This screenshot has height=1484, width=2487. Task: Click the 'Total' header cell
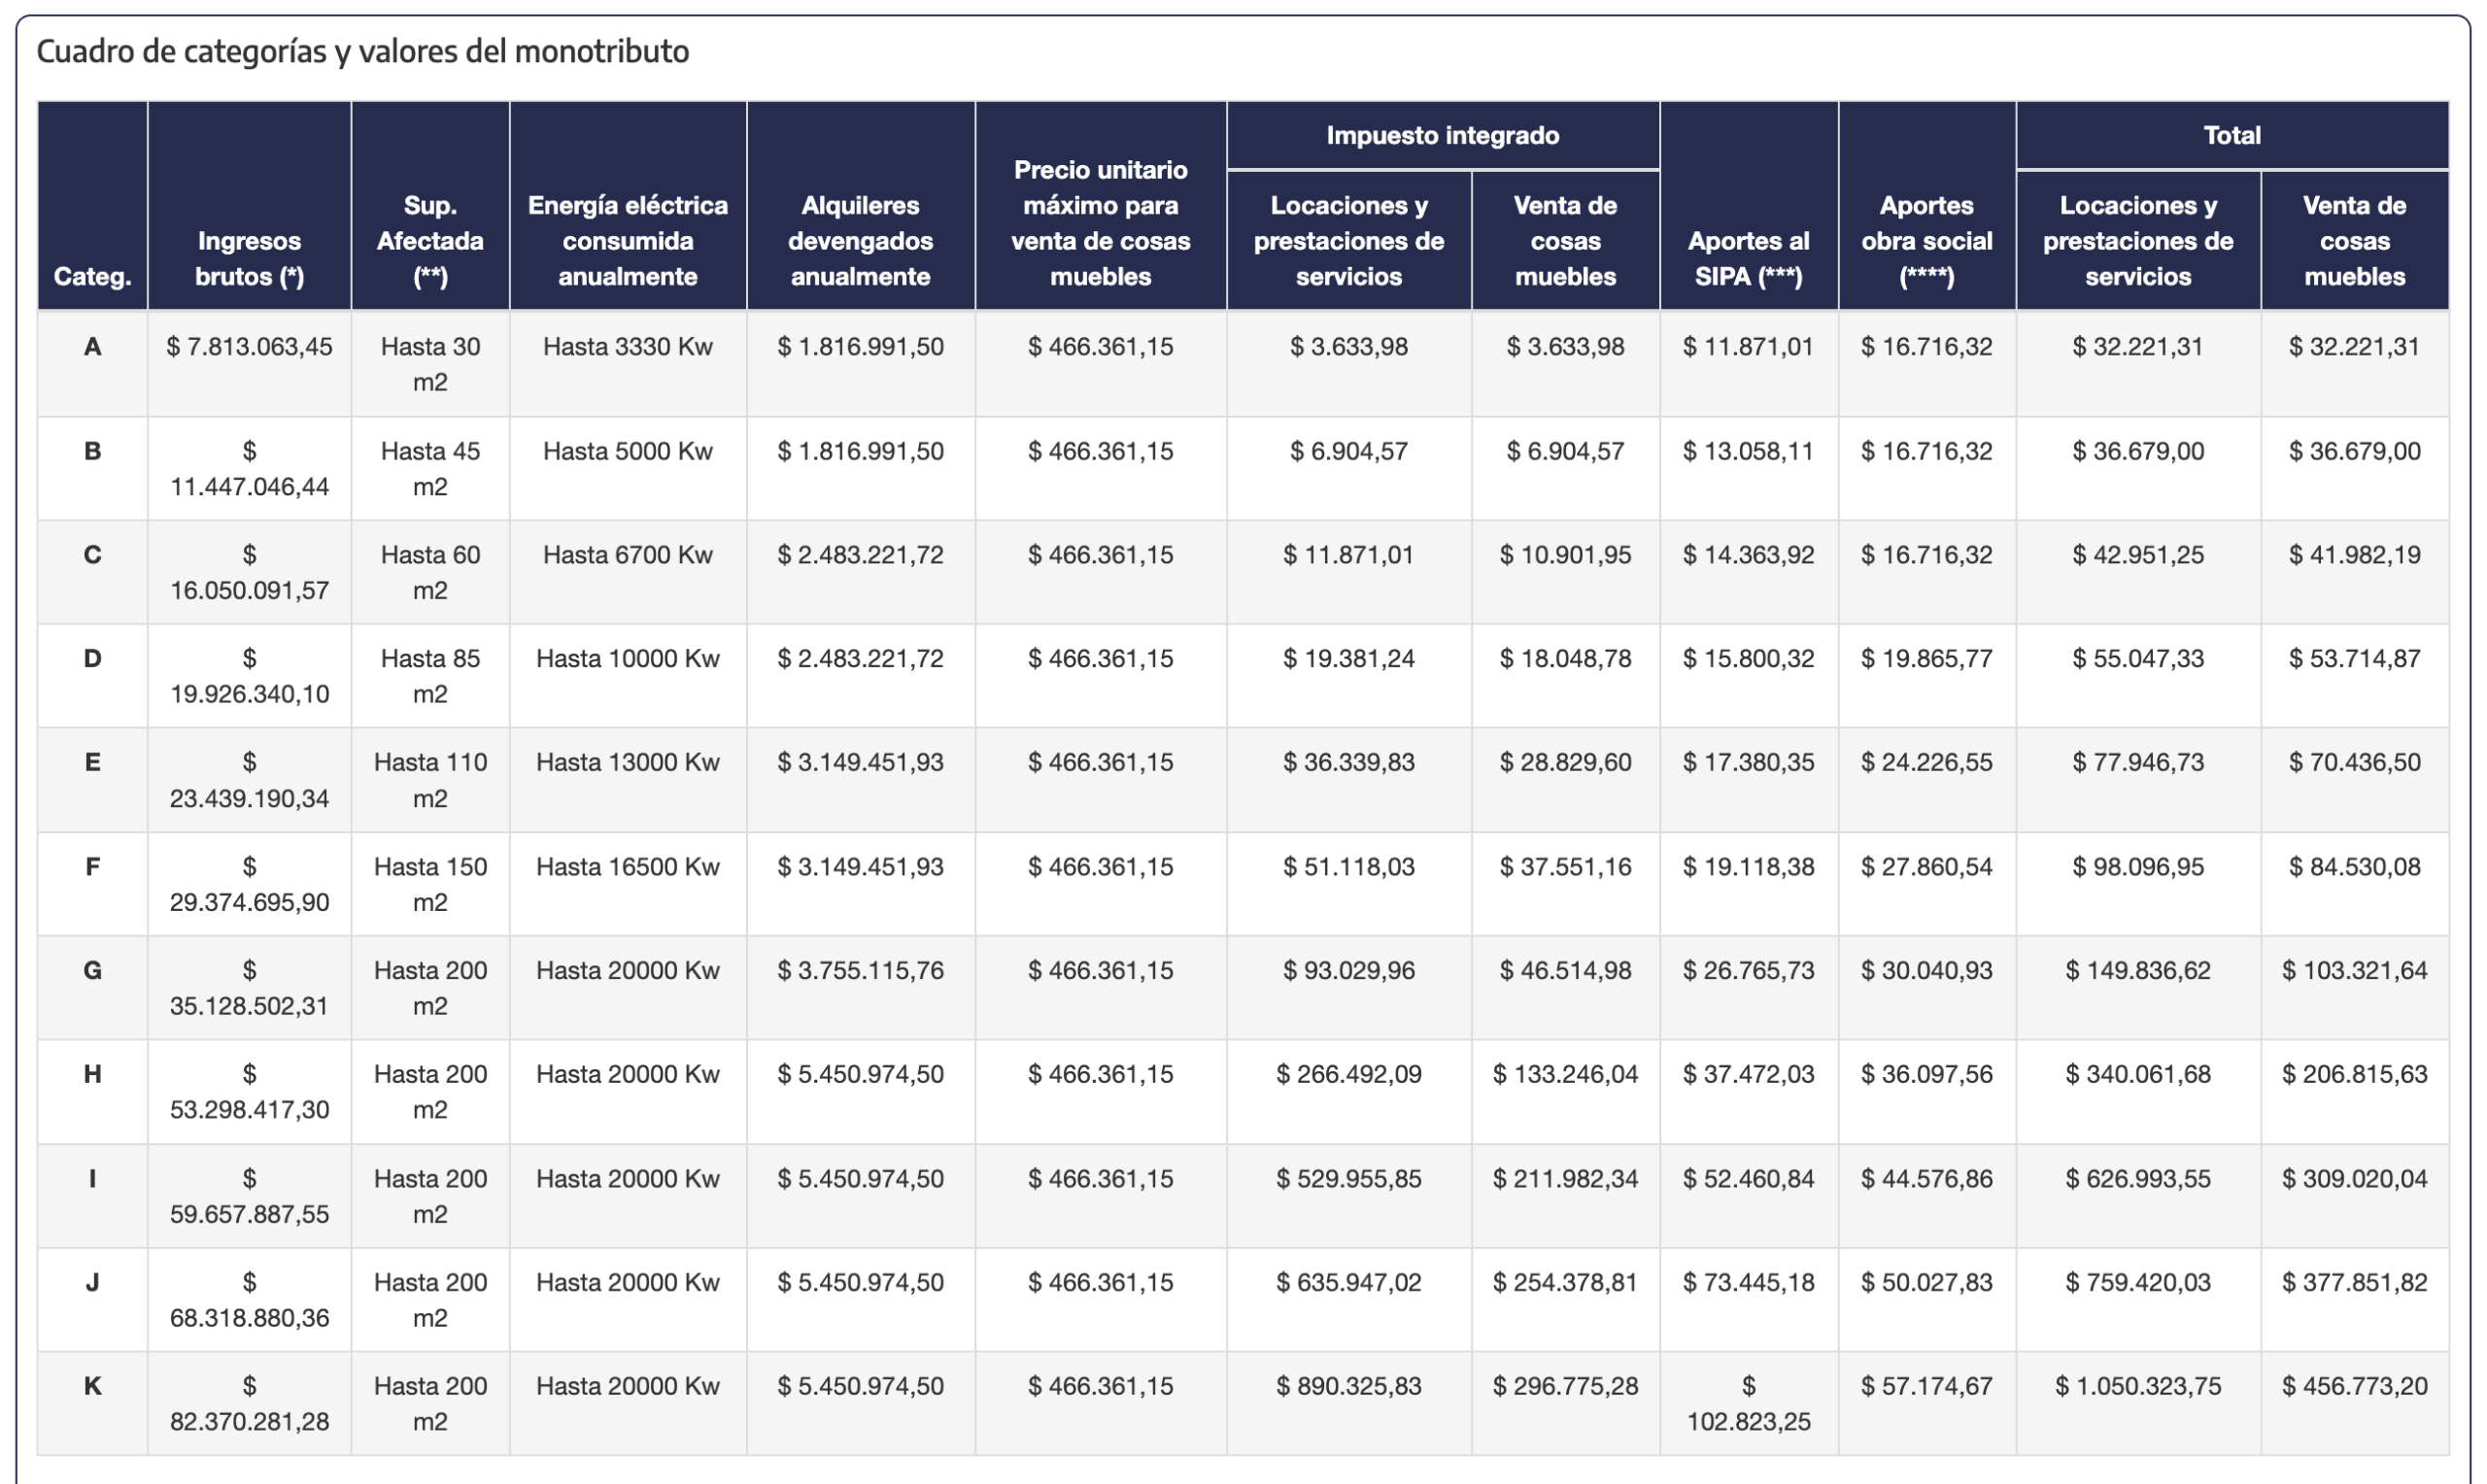pos(2231,135)
